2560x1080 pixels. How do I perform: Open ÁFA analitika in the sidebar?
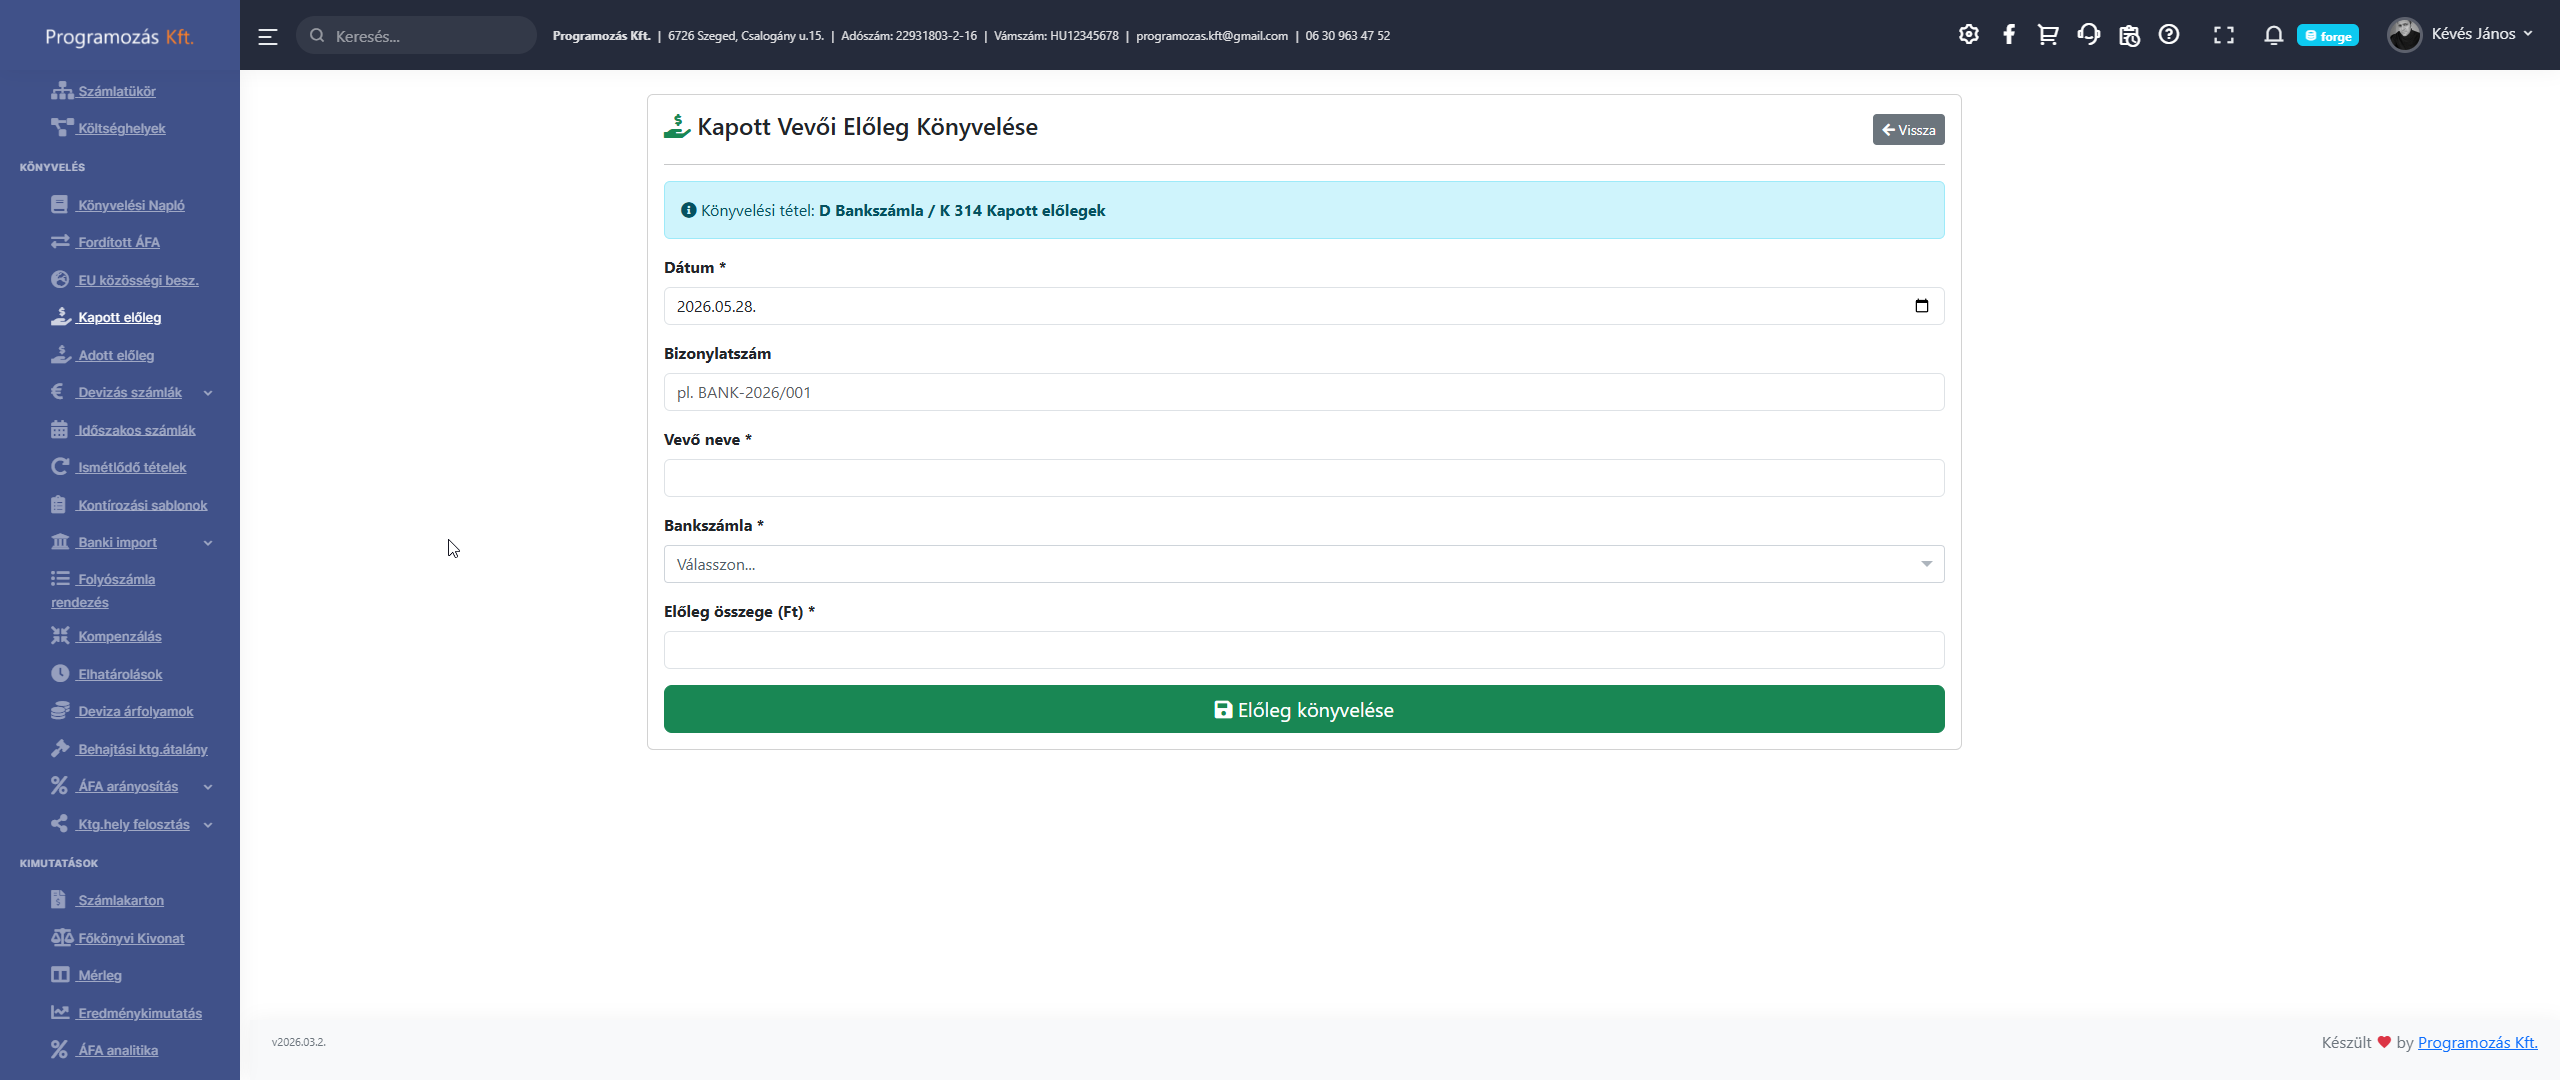[105, 1050]
